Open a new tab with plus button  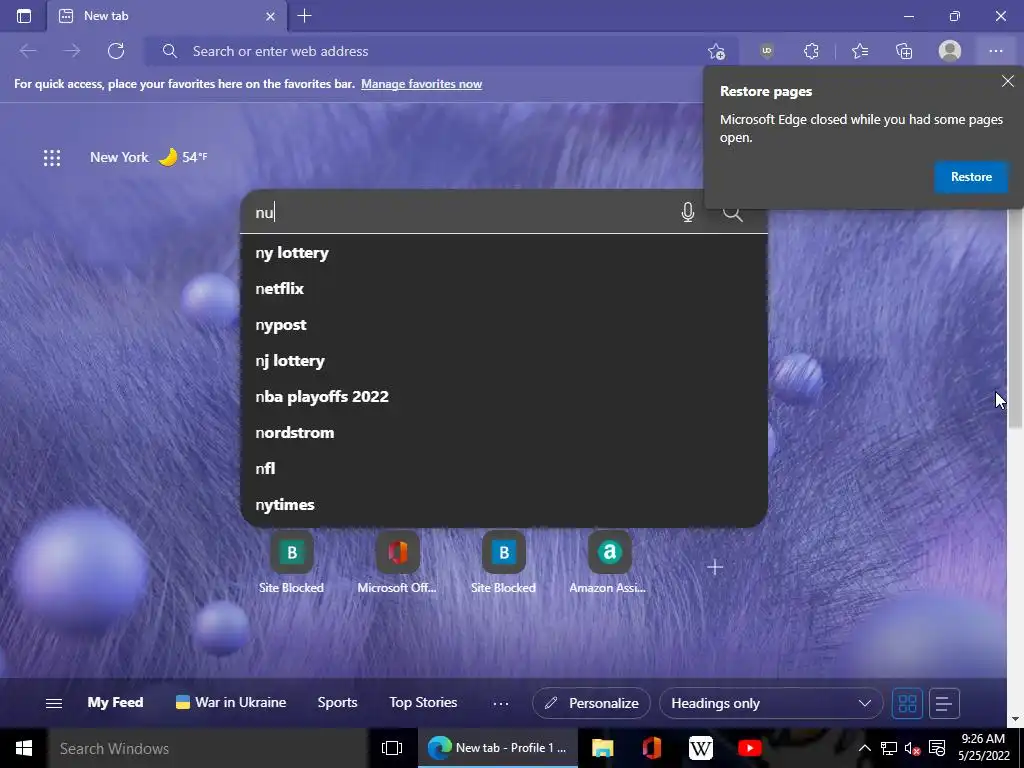[x=304, y=16]
